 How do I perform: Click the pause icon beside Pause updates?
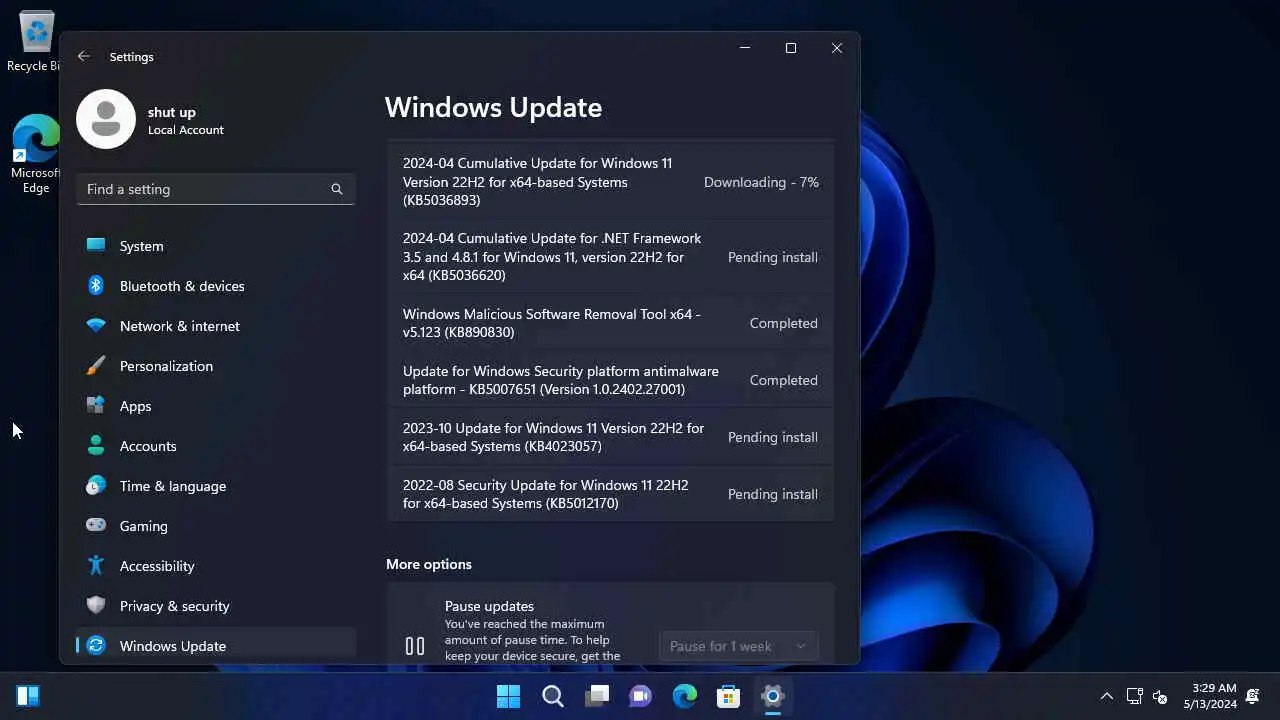[x=415, y=646]
